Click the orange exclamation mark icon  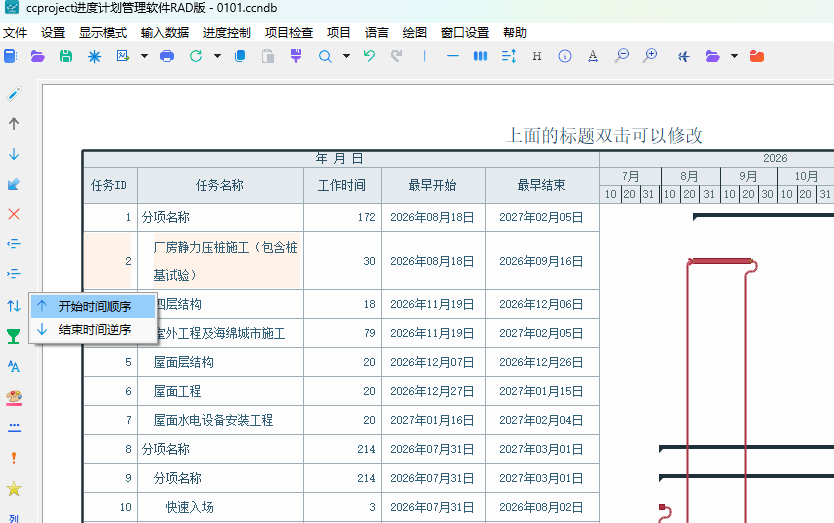pos(14,458)
